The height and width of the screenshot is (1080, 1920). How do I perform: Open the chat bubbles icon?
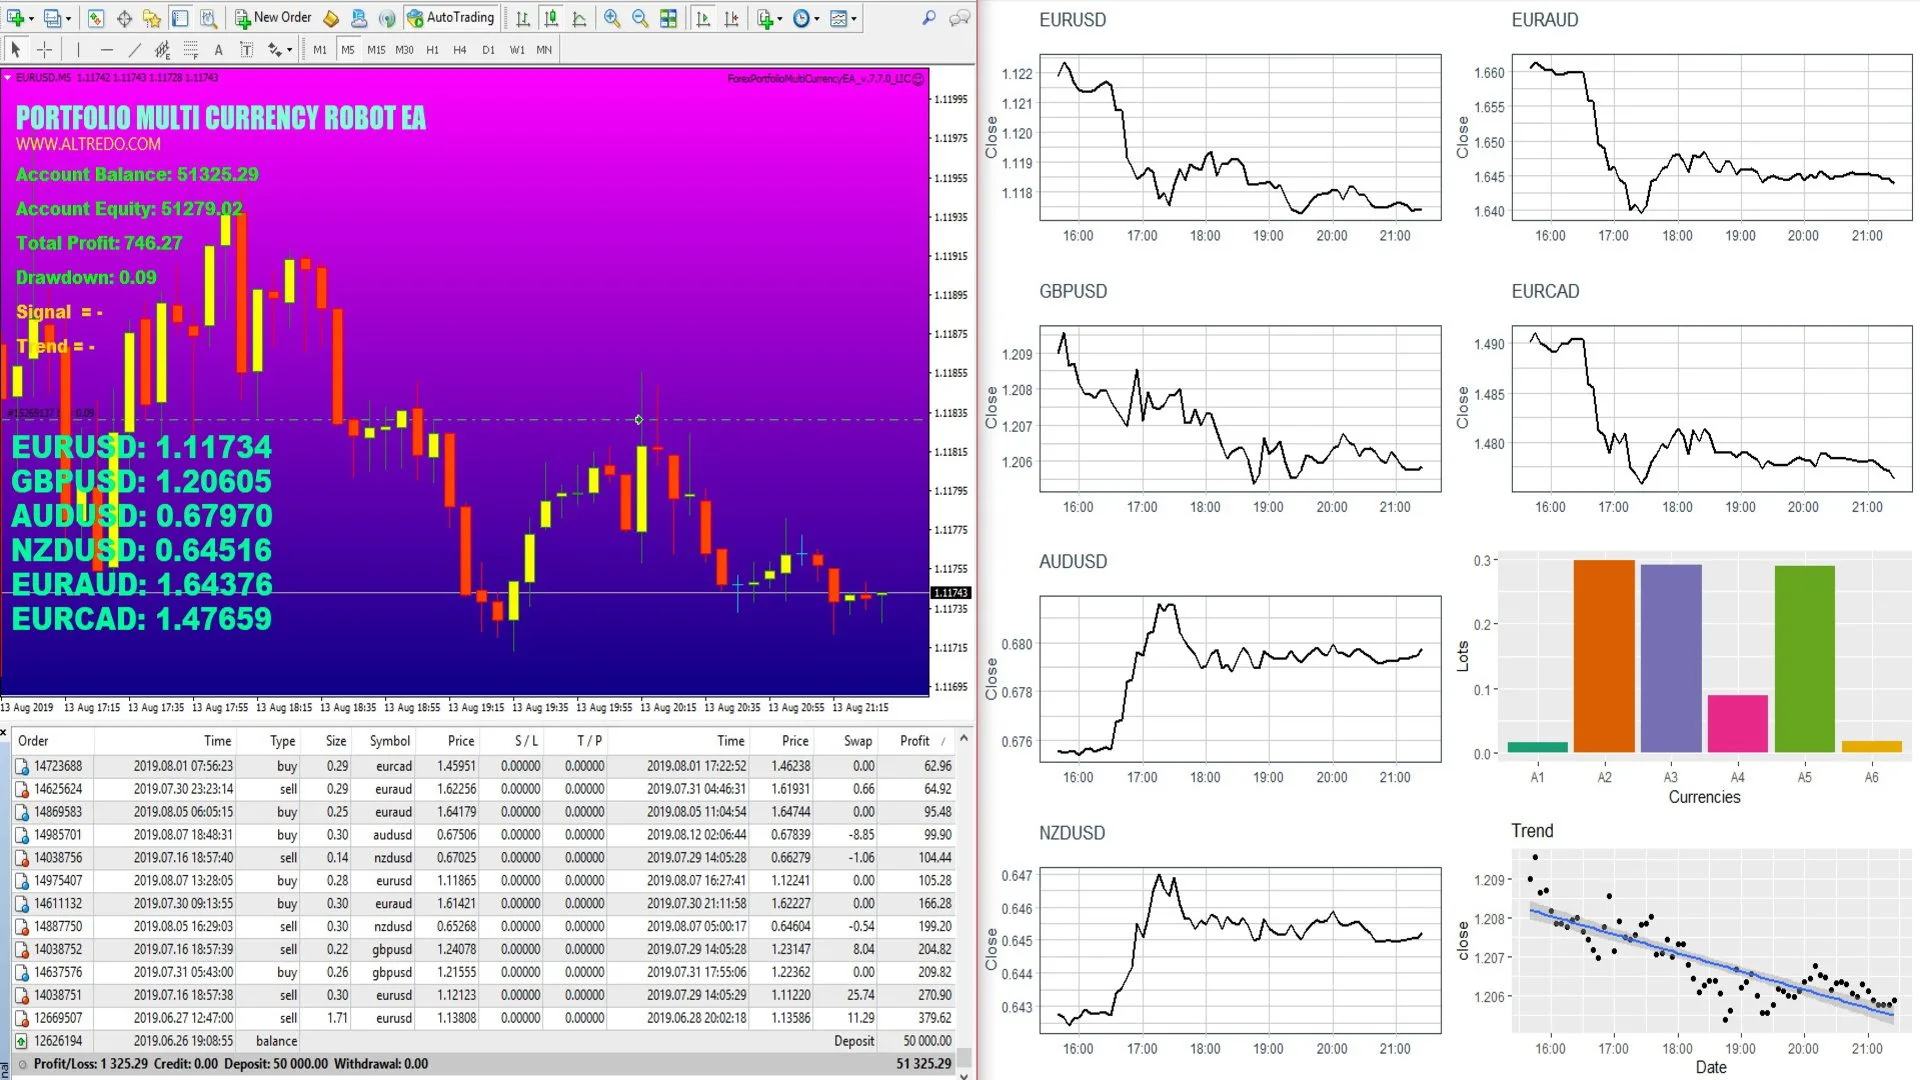[x=960, y=18]
